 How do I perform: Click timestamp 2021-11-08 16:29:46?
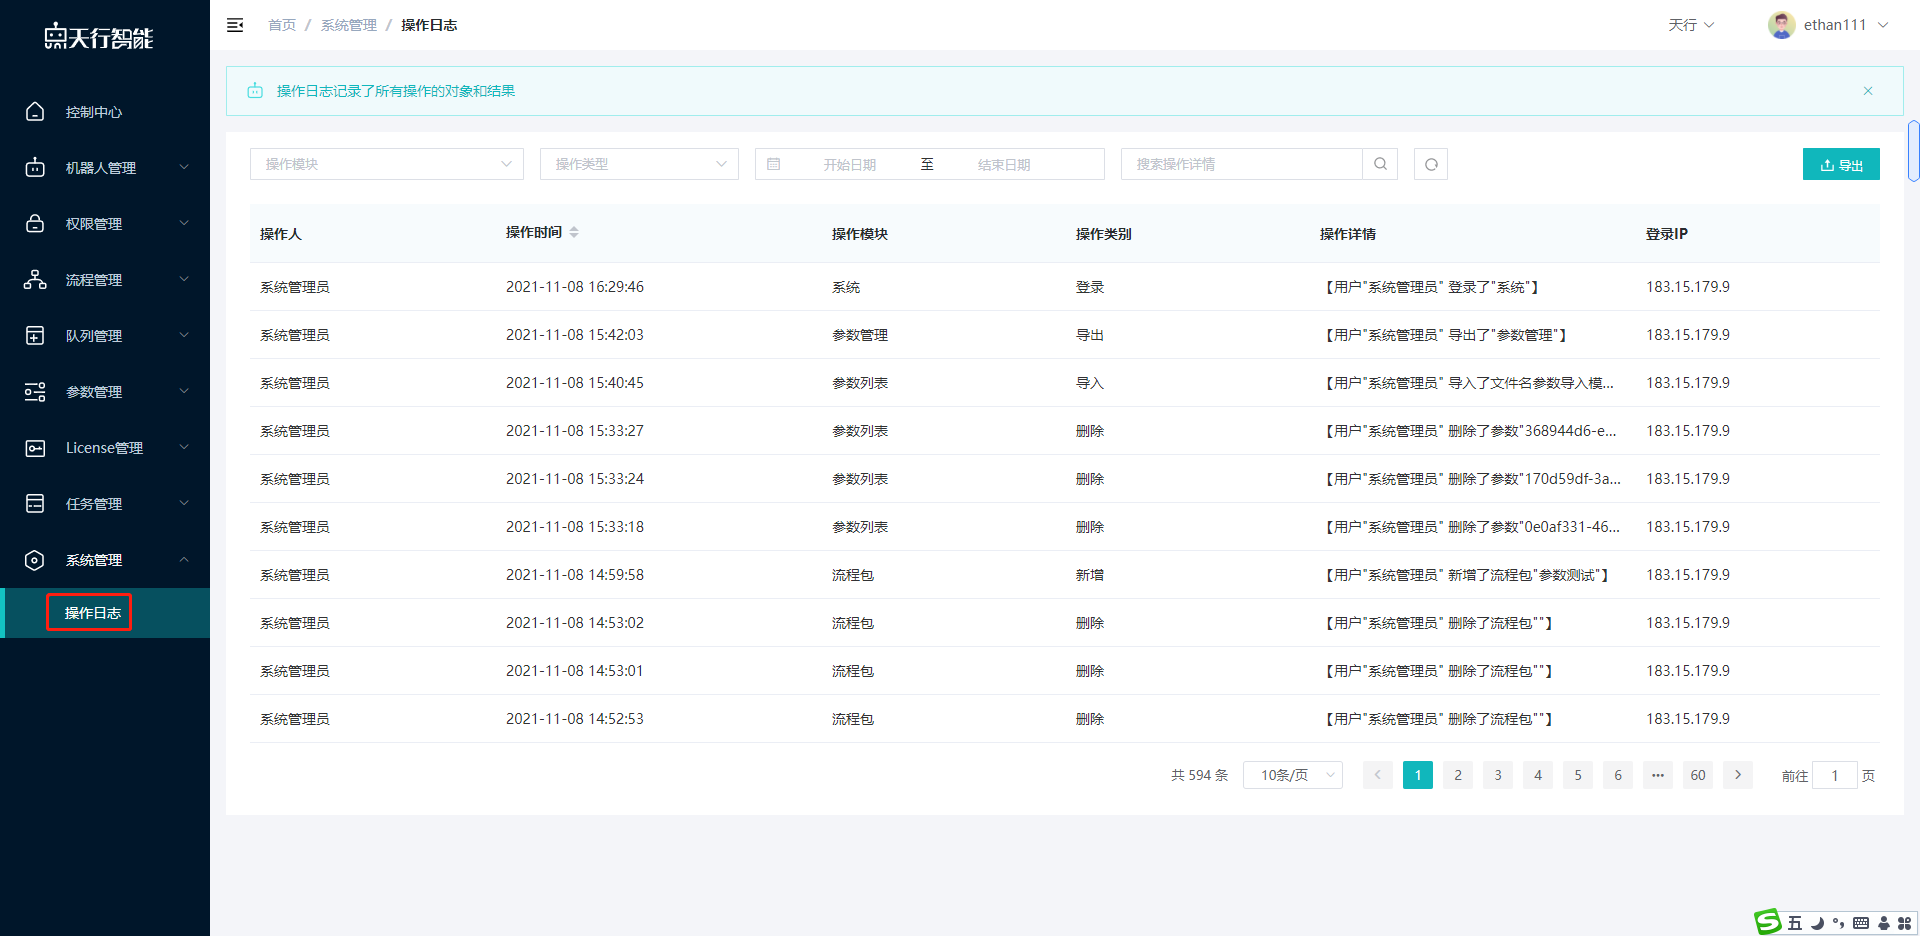[x=575, y=287]
